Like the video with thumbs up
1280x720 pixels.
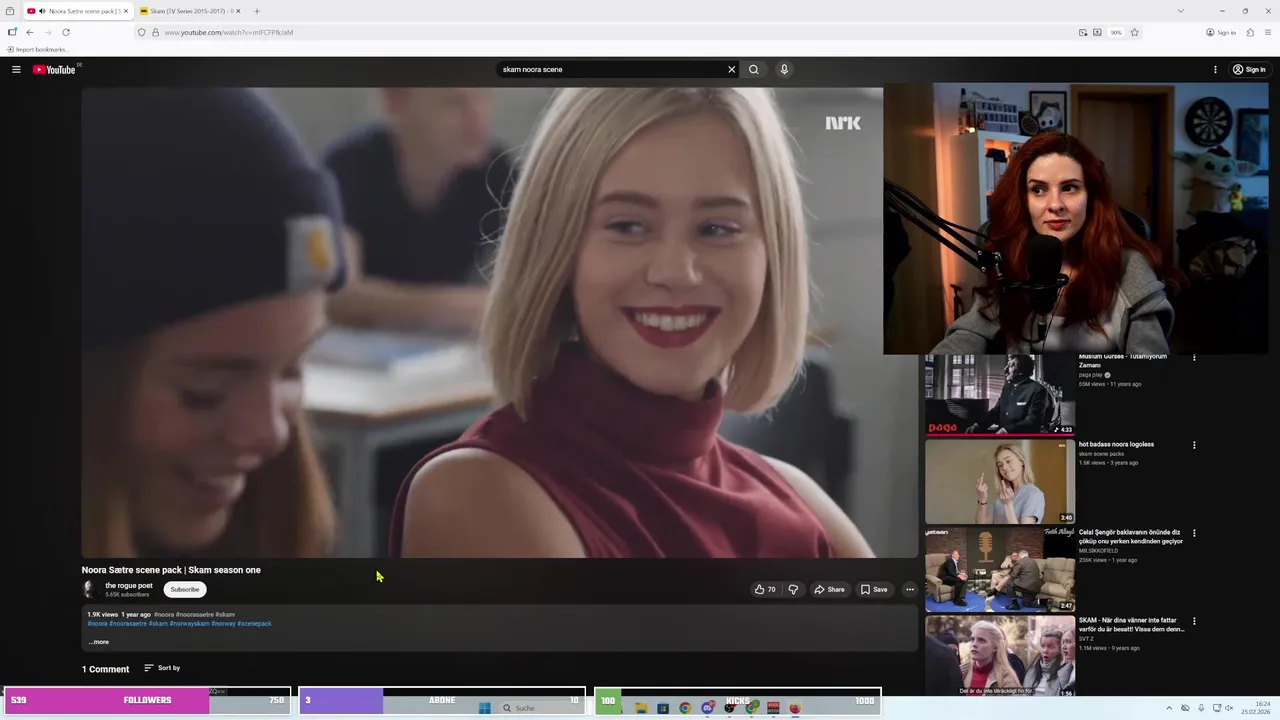(x=765, y=589)
